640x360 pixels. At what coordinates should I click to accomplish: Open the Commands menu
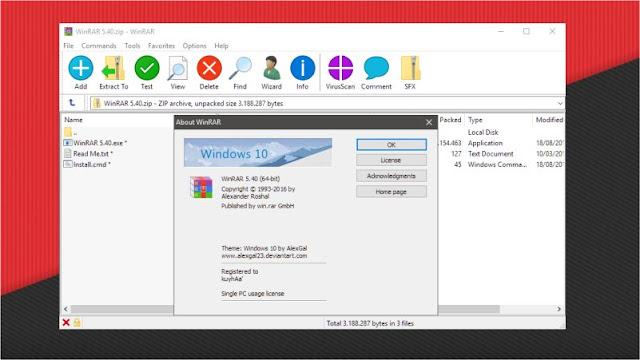[99, 46]
